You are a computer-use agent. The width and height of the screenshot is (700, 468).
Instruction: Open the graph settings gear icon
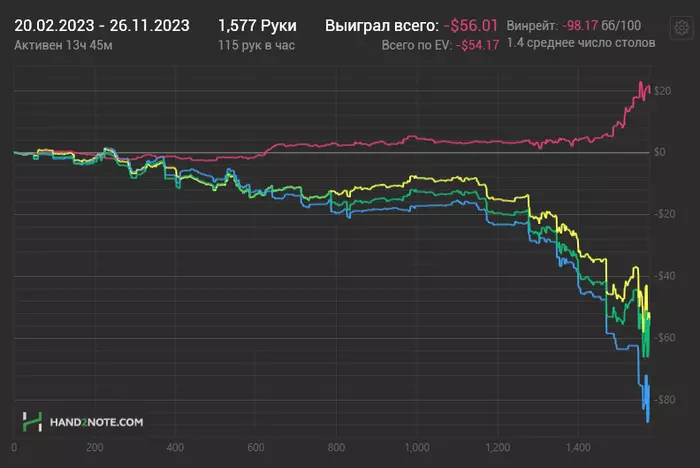(x=681, y=28)
